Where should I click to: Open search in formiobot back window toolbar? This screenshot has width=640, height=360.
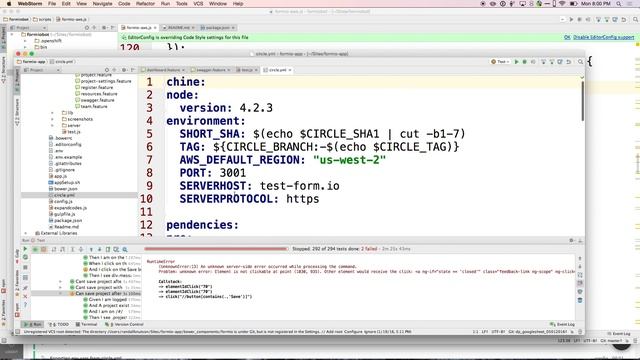coord(636,20)
